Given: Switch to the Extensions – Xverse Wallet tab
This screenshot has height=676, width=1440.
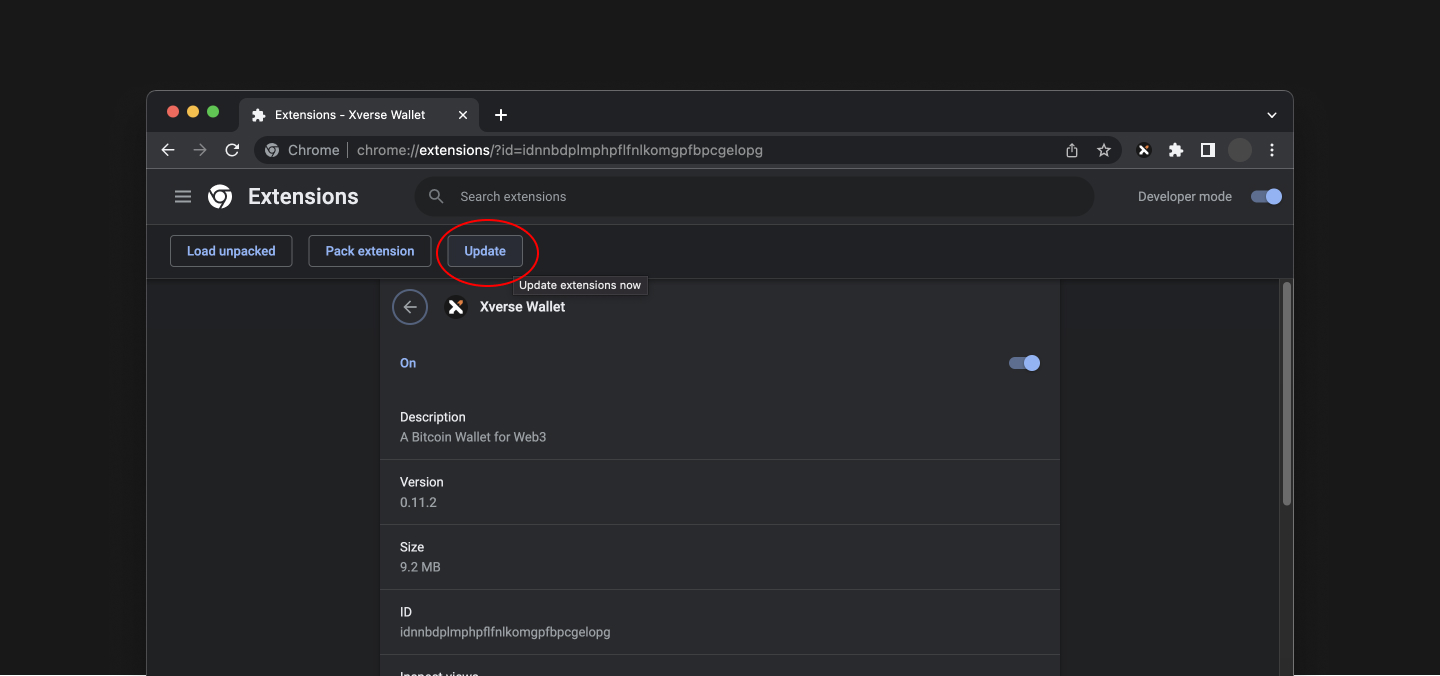Looking at the screenshot, I should coord(350,114).
